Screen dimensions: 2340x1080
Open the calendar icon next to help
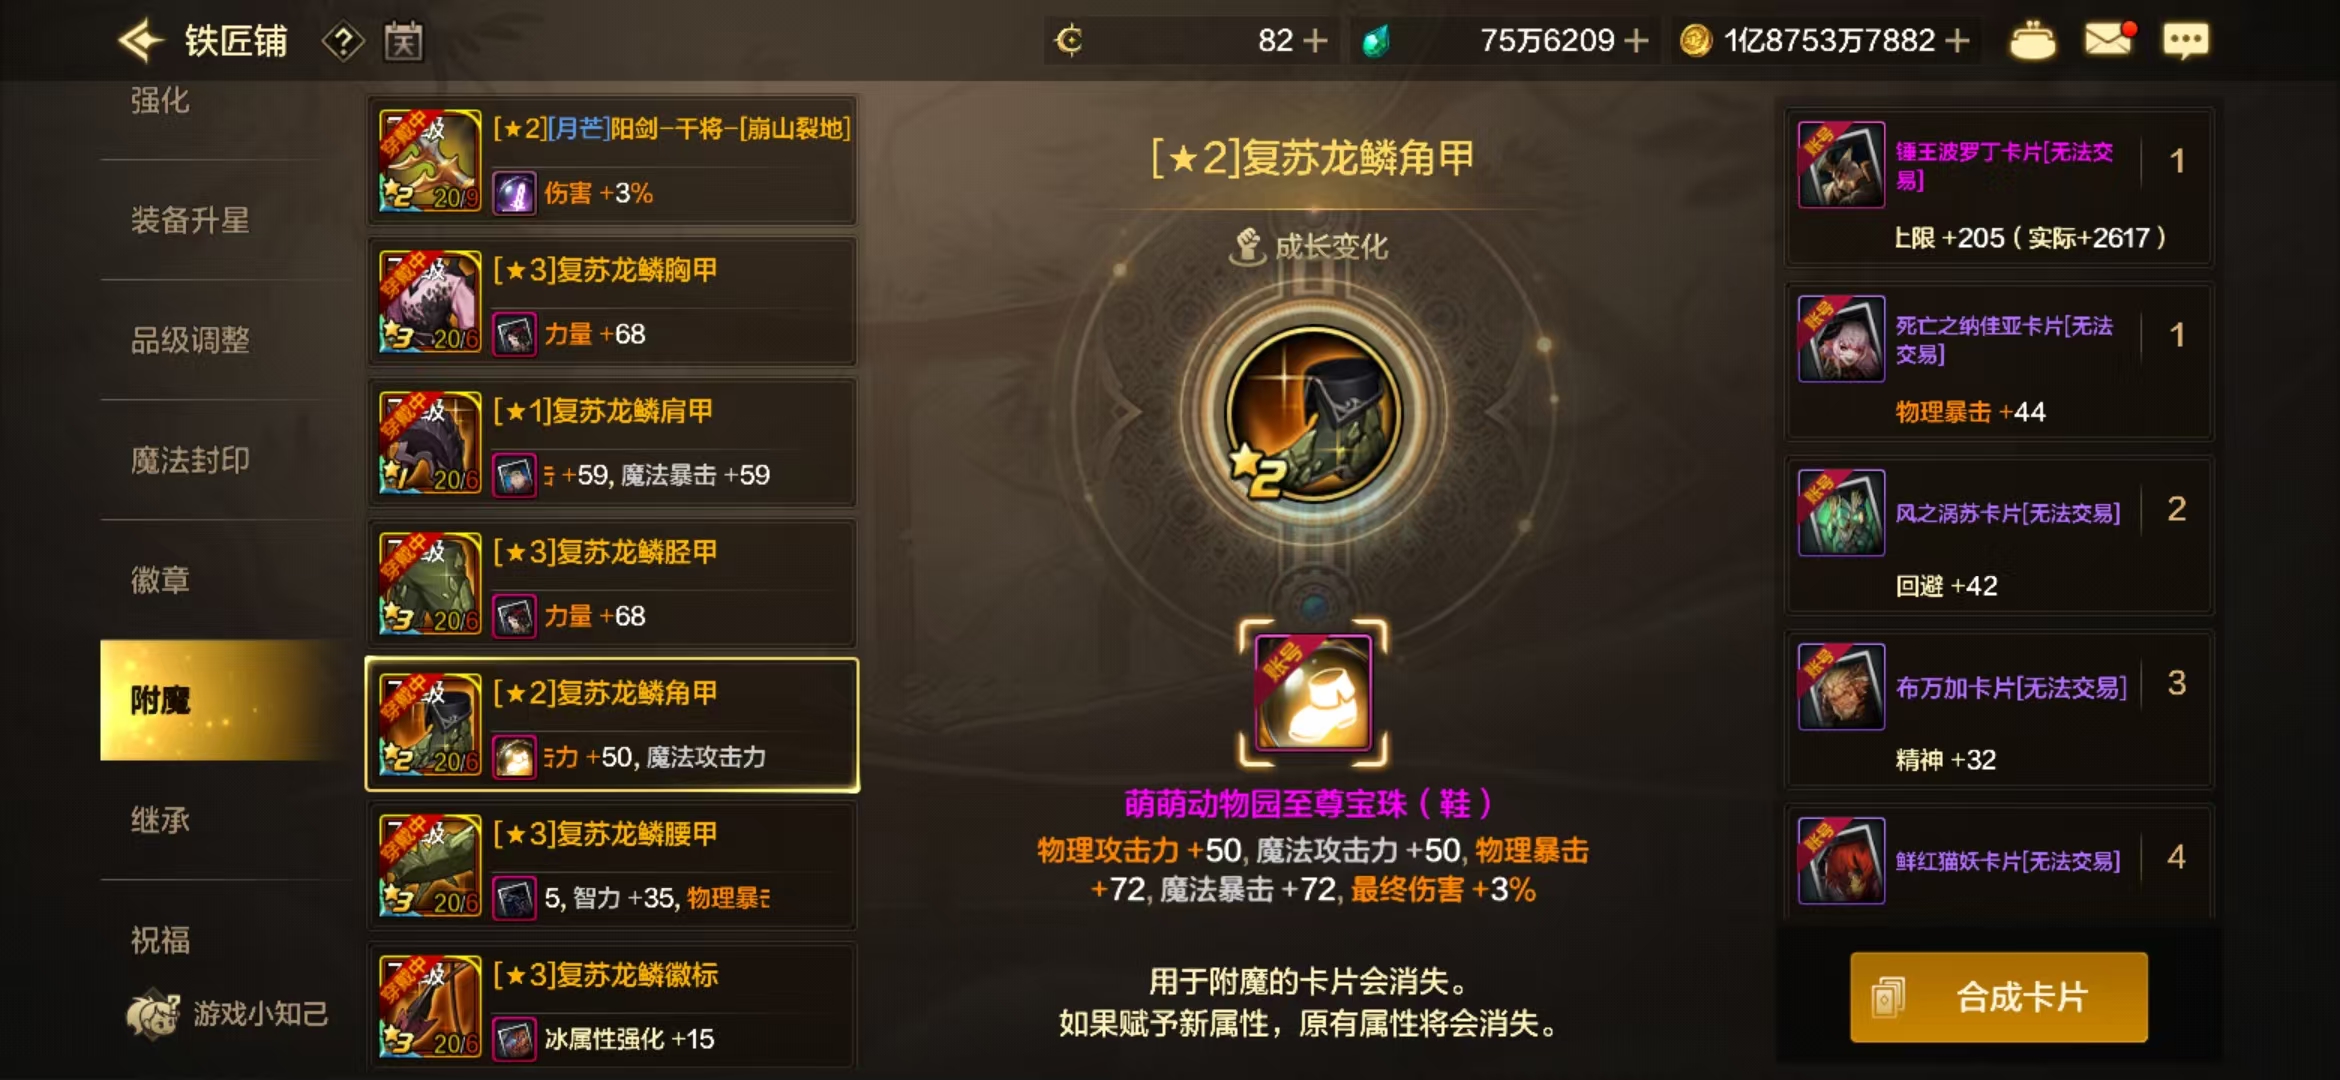(404, 41)
